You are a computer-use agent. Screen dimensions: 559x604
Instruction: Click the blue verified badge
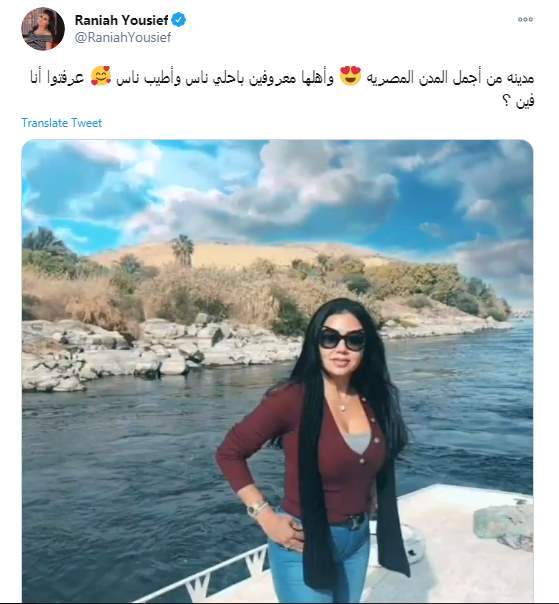coord(178,20)
